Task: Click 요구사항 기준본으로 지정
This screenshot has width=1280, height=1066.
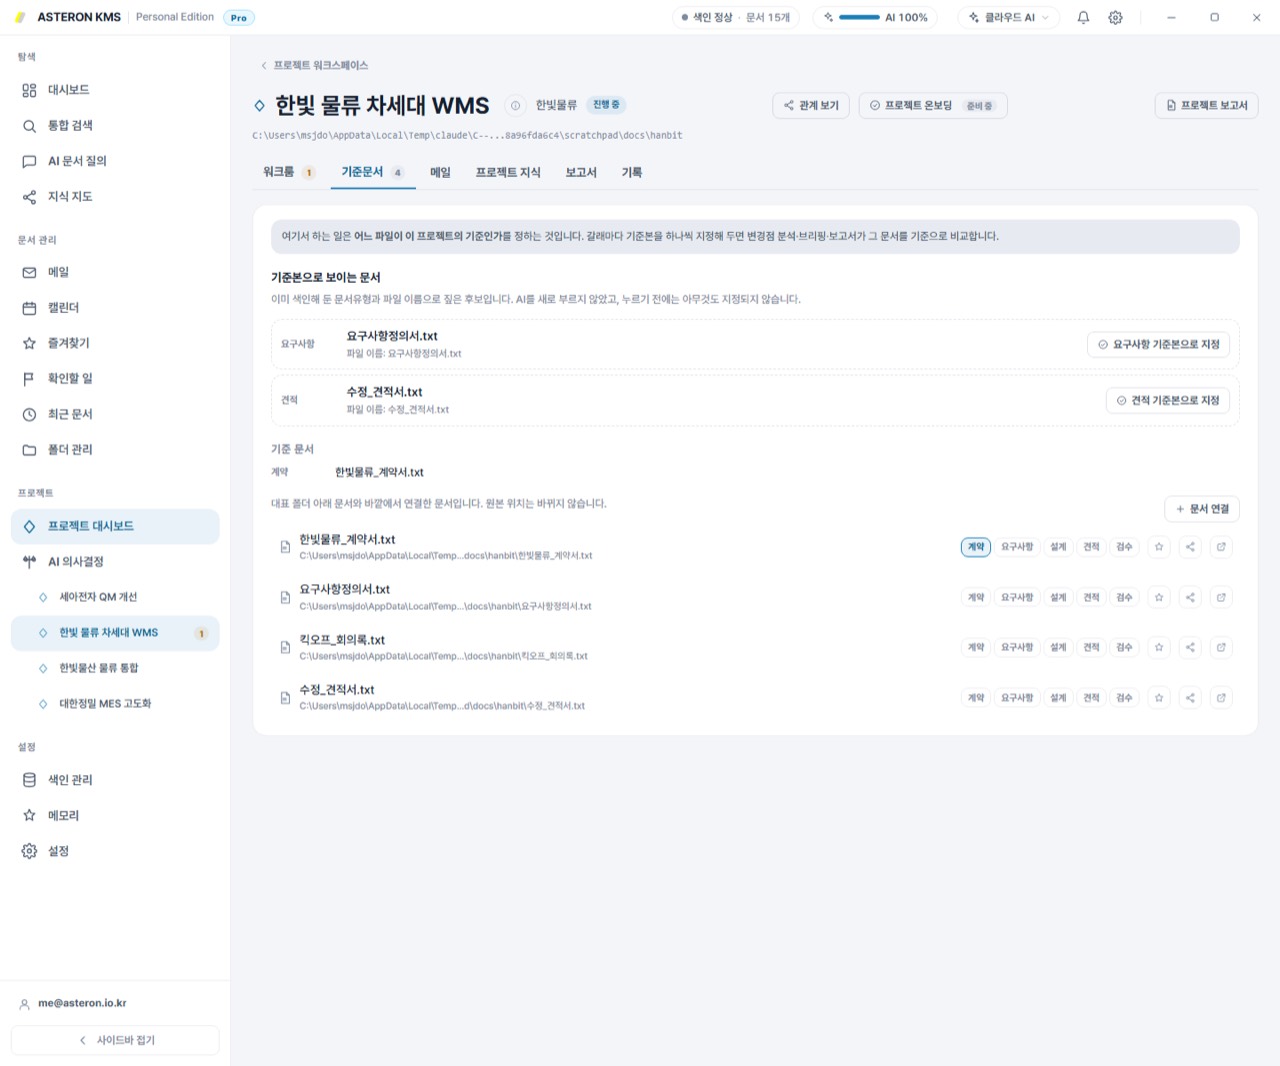Action: [x=1158, y=344]
